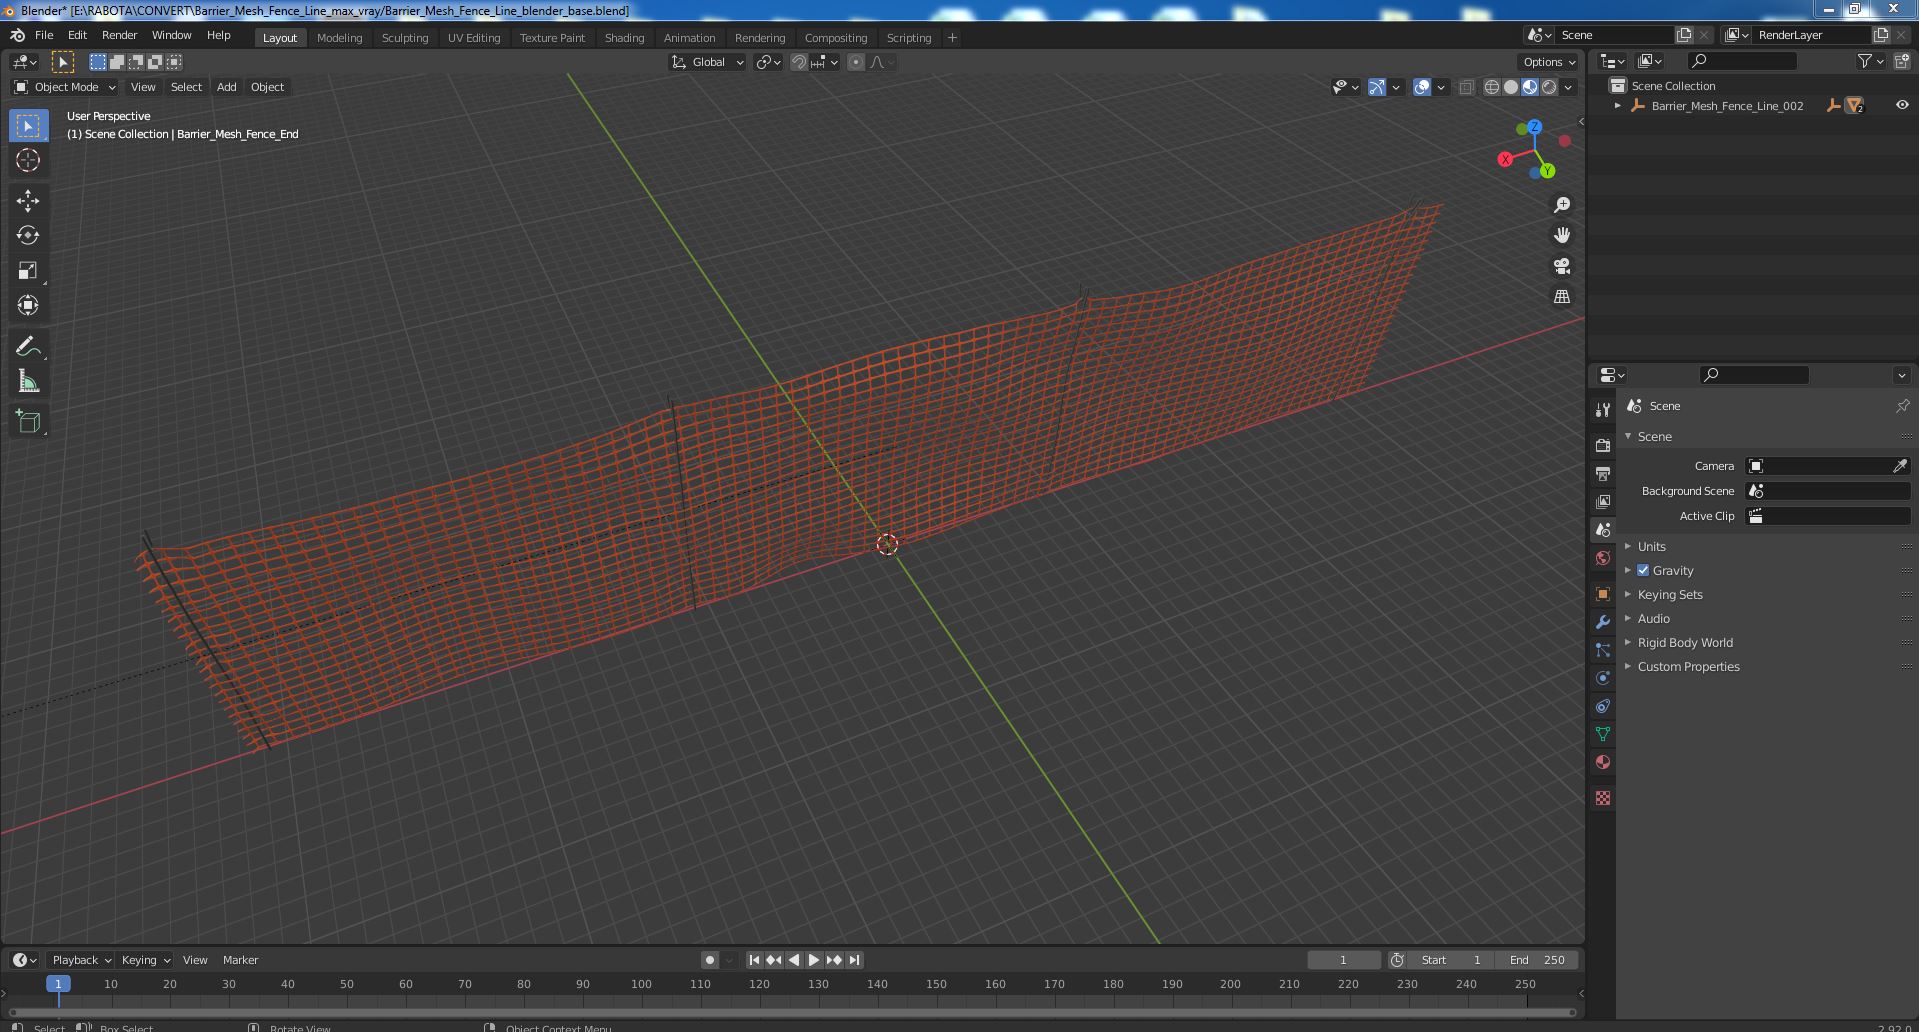Select the Rotate tool

point(28,235)
